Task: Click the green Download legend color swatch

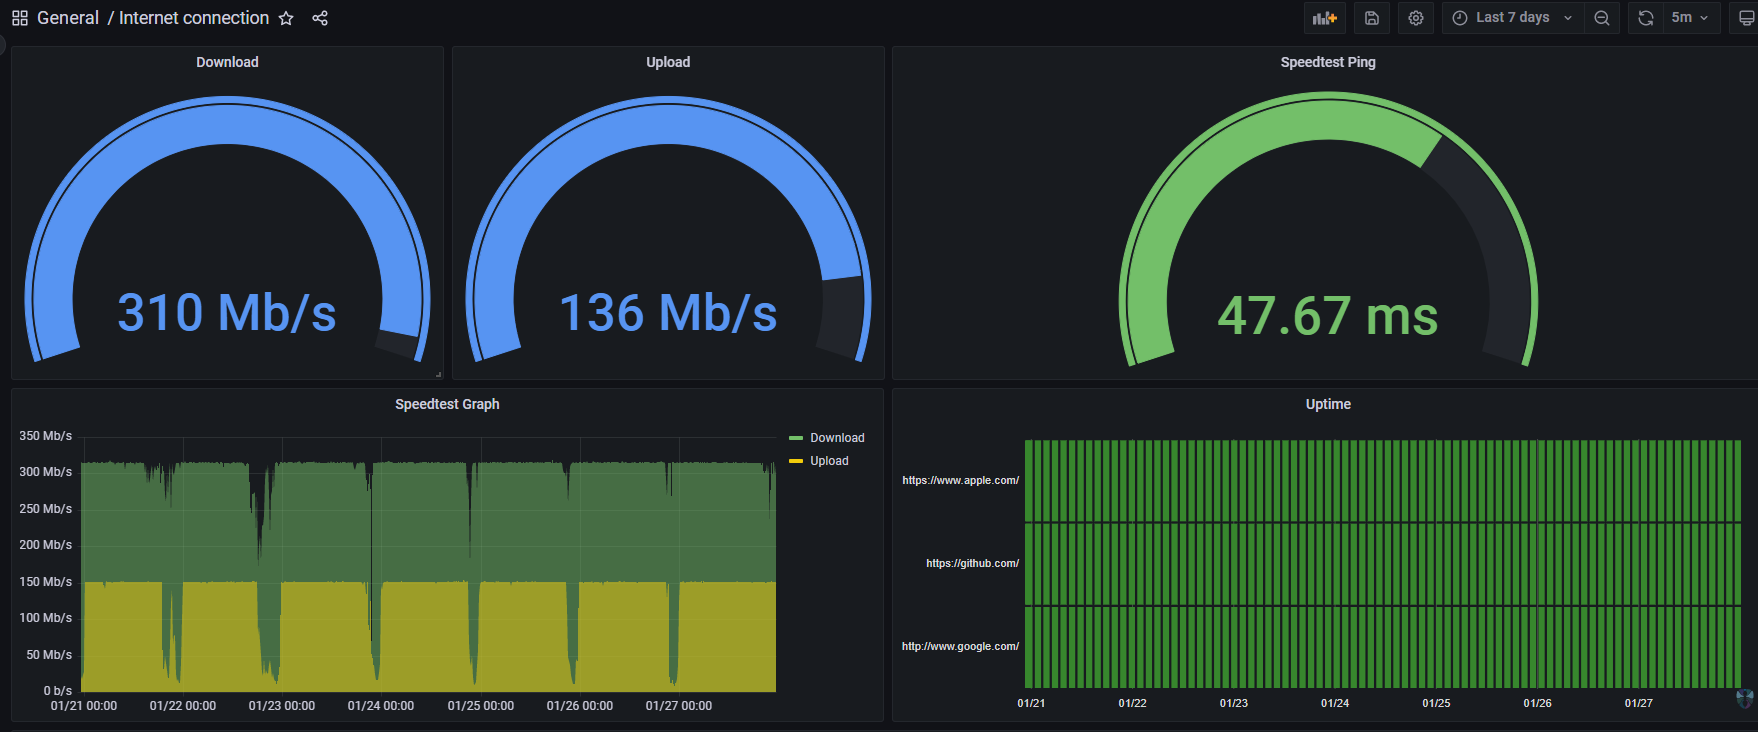Action: click(x=796, y=438)
